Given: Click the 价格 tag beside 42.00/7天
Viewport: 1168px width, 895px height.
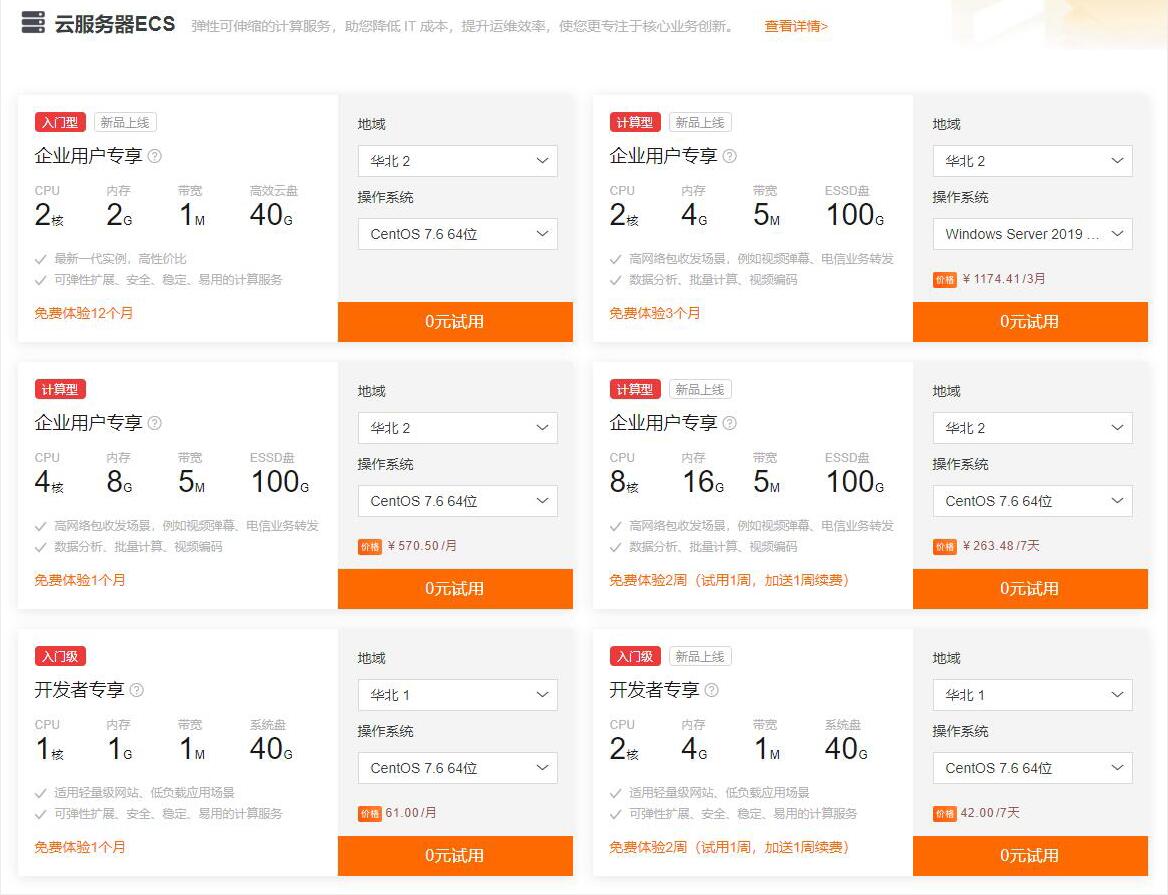Looking at the screenshot, I should (945, 814).
